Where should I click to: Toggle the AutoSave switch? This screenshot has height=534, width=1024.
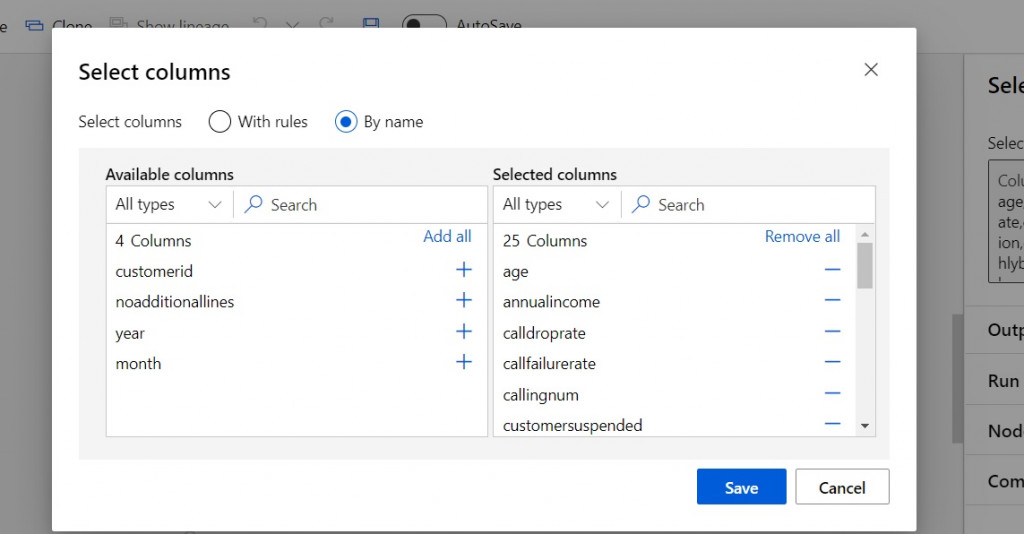click(424, 24)
